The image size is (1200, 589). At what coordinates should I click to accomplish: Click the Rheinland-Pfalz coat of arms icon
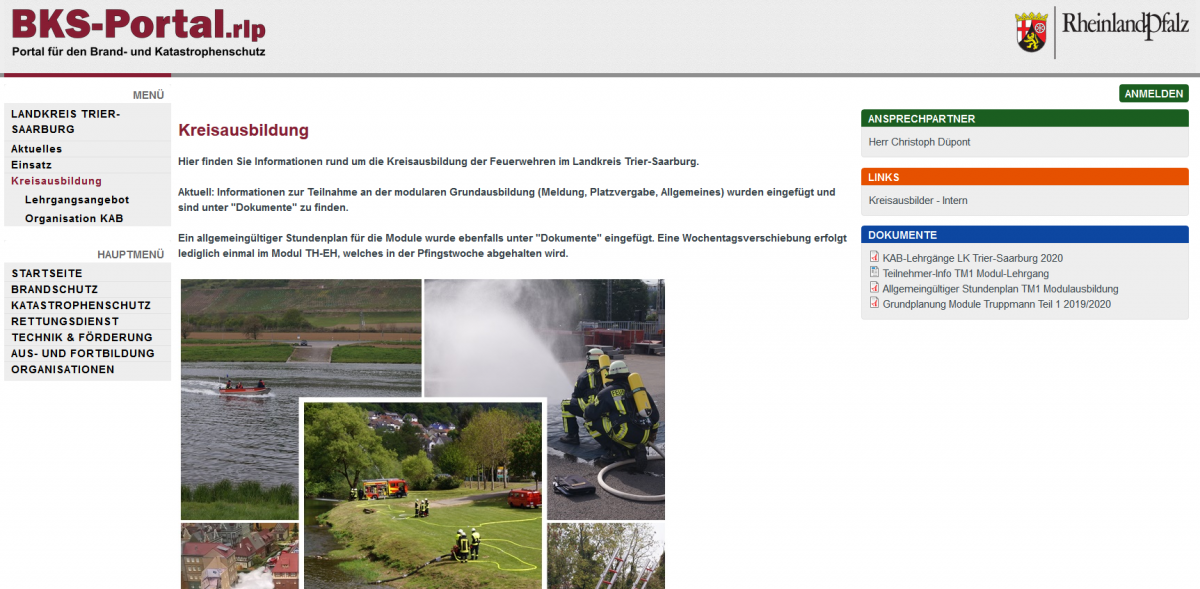point(1031,32)
